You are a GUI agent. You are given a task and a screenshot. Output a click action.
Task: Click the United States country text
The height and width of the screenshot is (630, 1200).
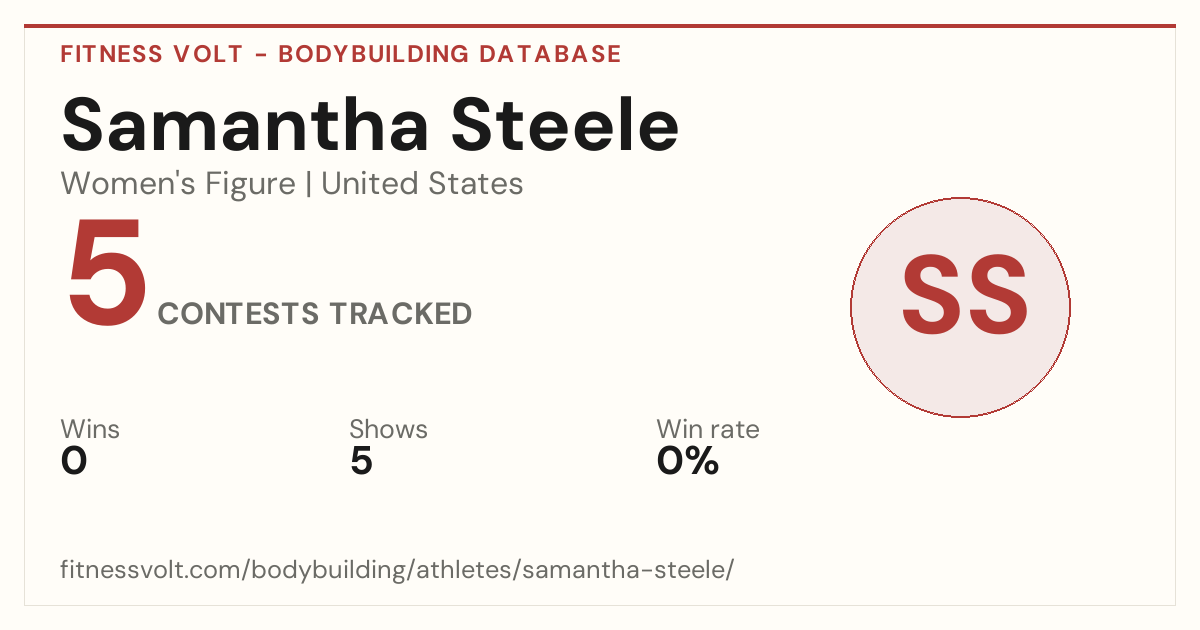tap(422, 184)
